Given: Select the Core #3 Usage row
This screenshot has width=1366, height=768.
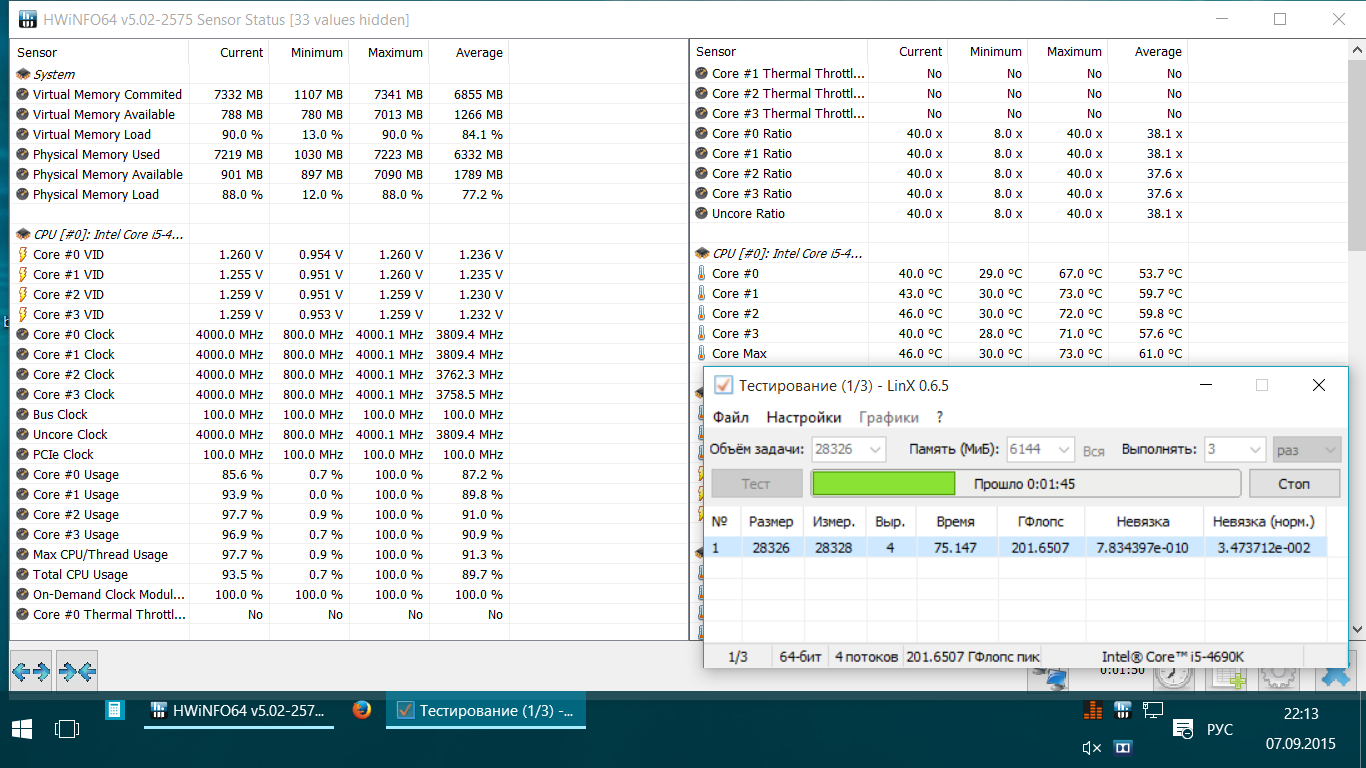Looking at the screenshot, I should (260, 534).
